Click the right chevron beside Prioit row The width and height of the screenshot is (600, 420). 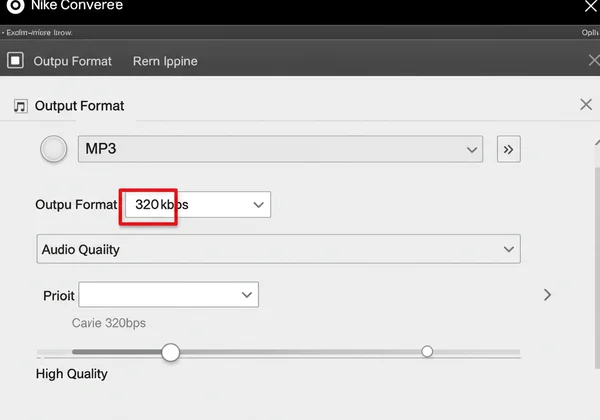pos(547,295)
